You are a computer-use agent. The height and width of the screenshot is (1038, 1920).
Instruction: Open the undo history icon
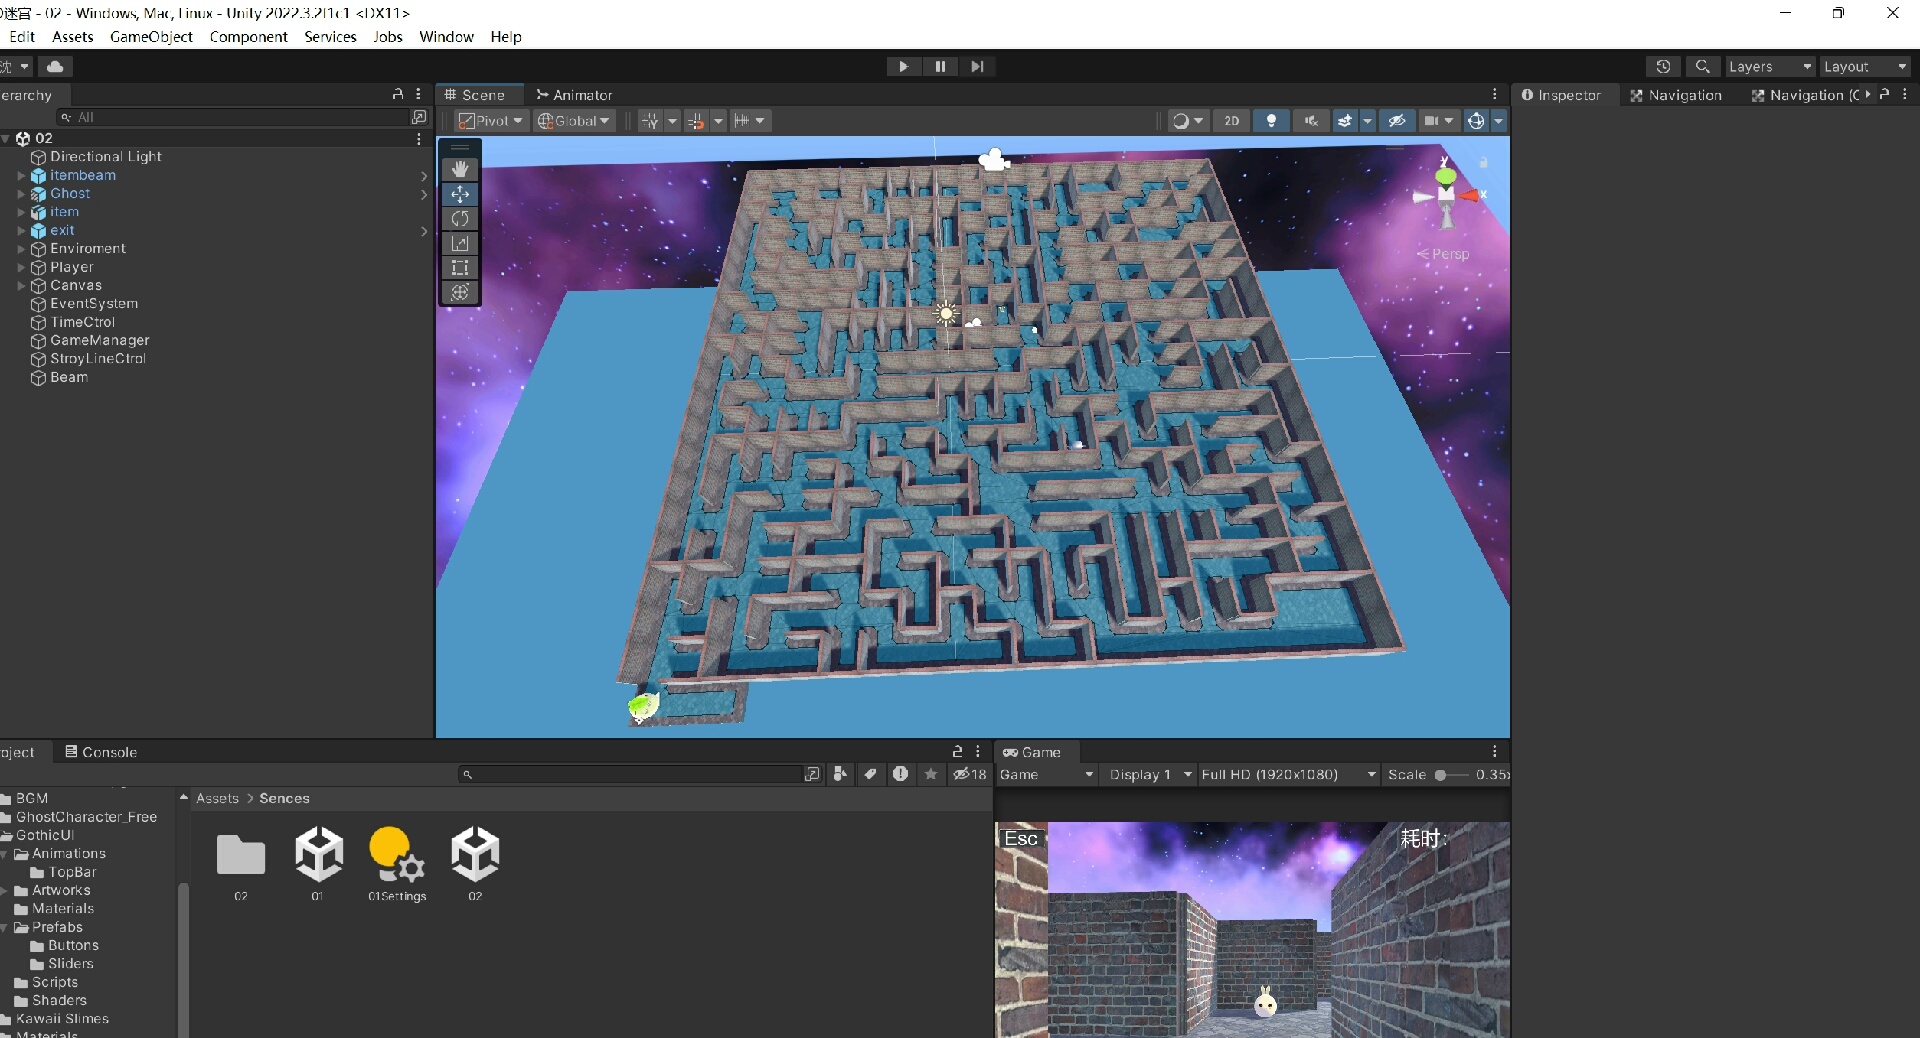[1663, 66]
